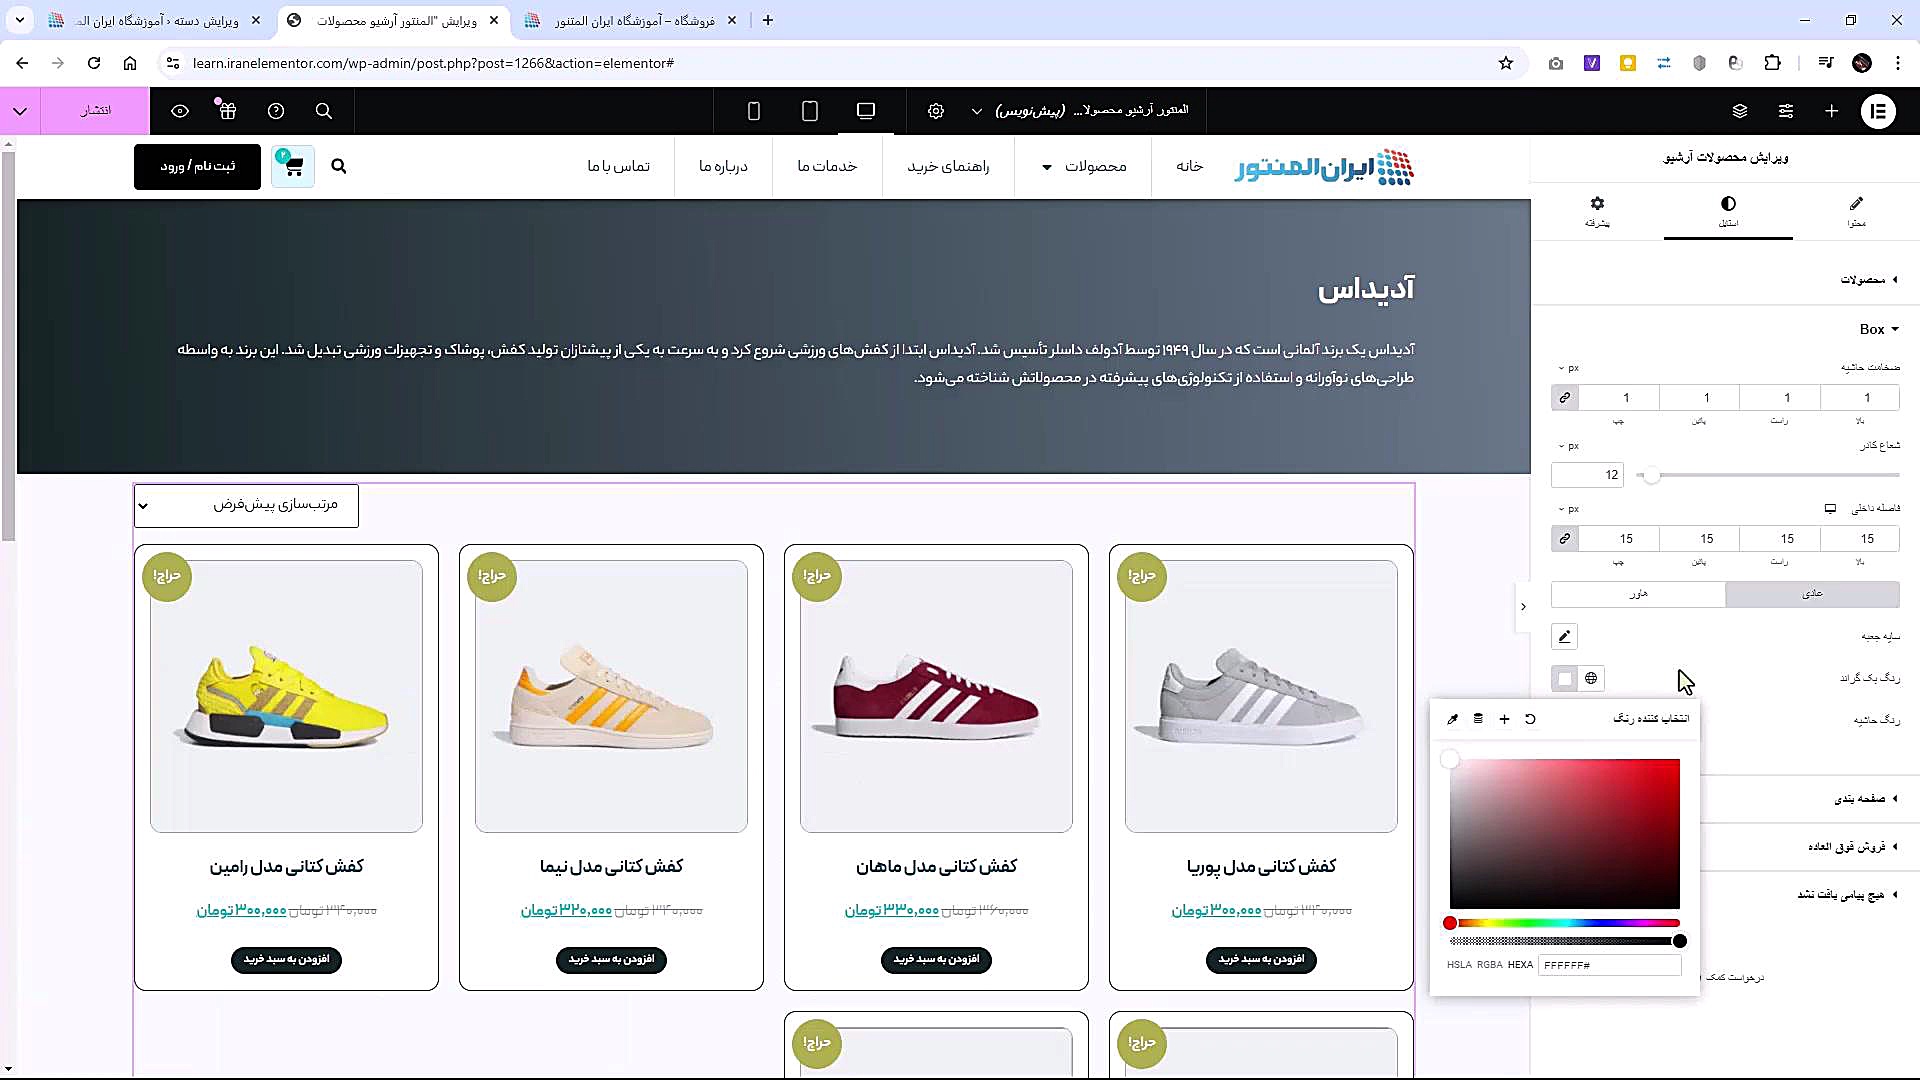Switch color format to RGBA
This screenshot has height=1080, width=1920.
1490,965
